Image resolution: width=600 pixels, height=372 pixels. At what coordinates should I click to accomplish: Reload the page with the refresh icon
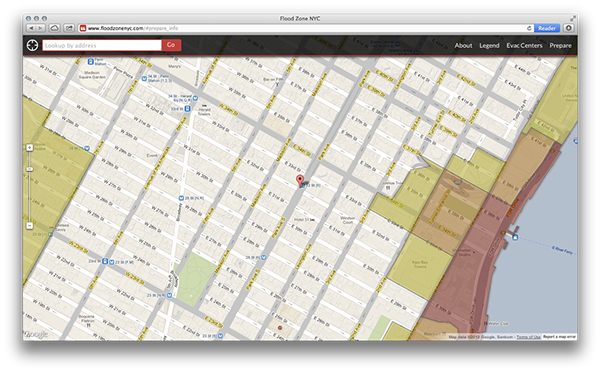click(529, 28)
